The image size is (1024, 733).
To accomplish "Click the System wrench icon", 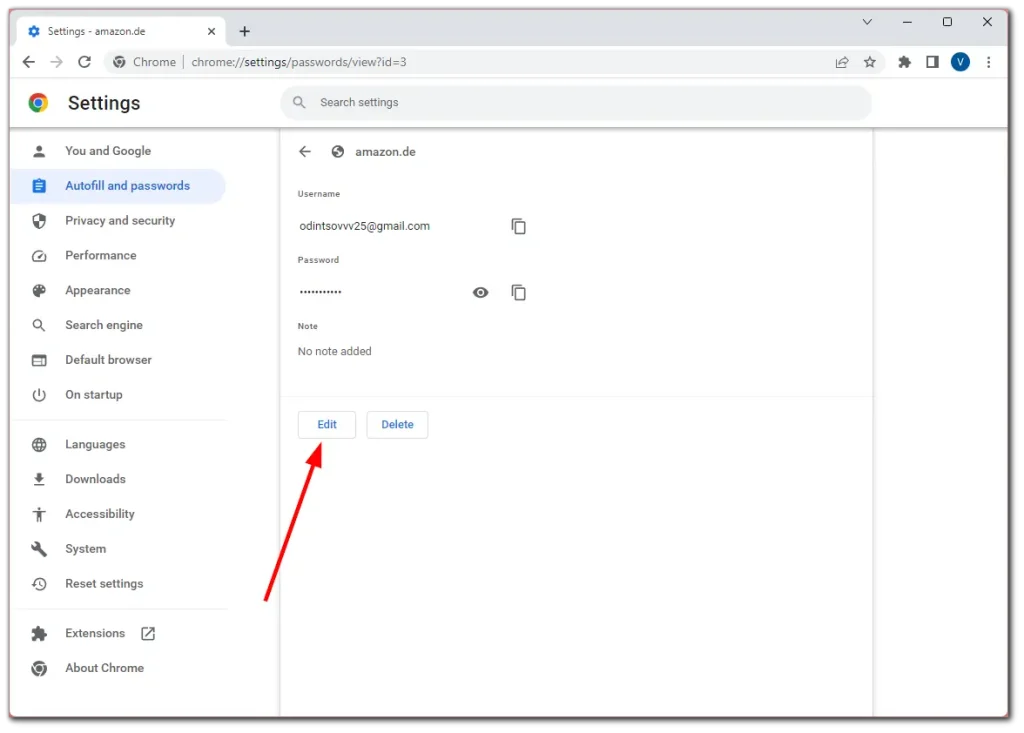I will click(x=39, y=549).
